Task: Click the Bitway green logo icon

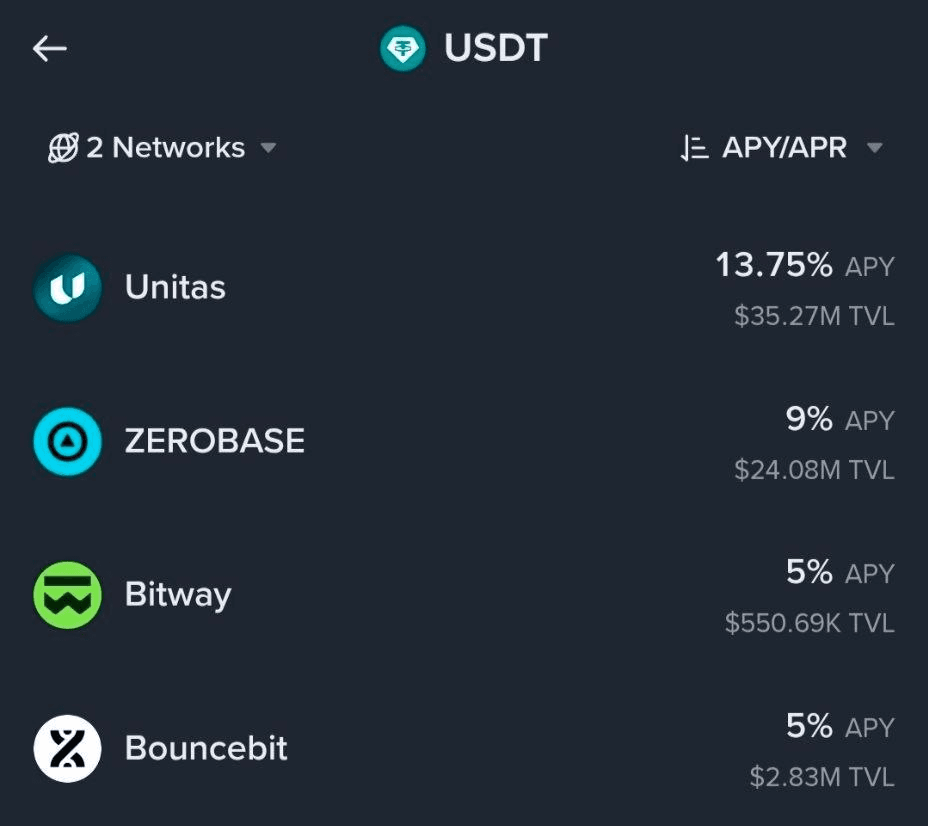Action: [67, 595]
